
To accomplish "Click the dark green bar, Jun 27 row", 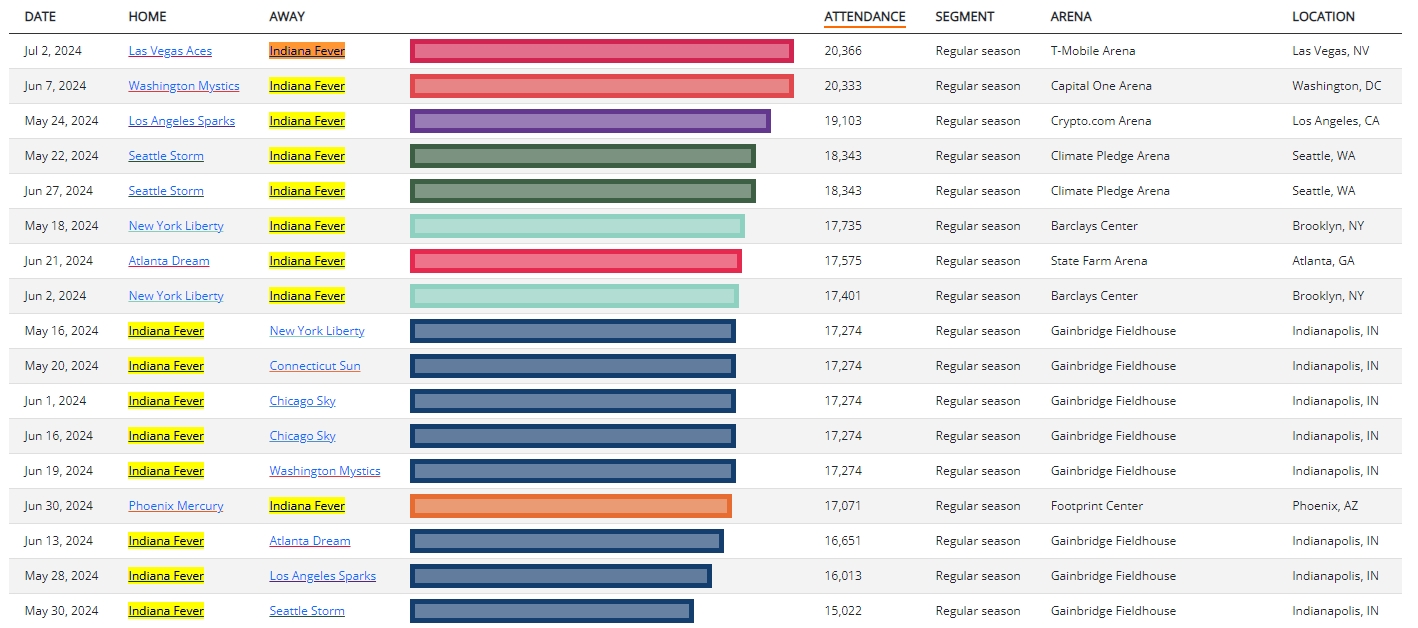I will pos(583,191).
